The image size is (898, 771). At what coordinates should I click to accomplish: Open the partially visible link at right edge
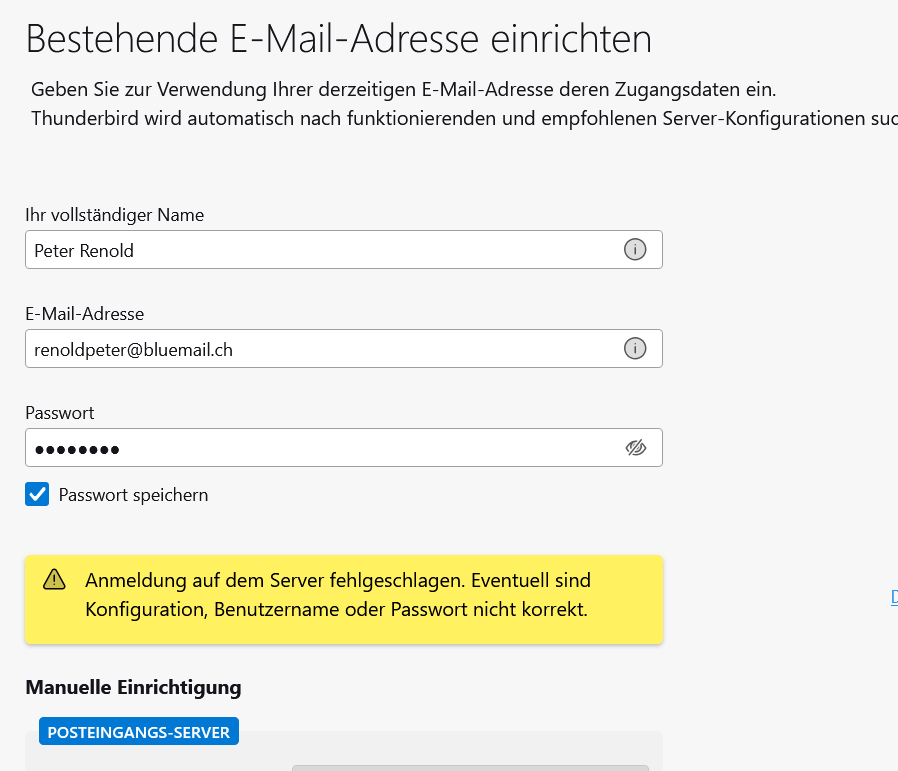pyautogui.click(x=893, y=598)
